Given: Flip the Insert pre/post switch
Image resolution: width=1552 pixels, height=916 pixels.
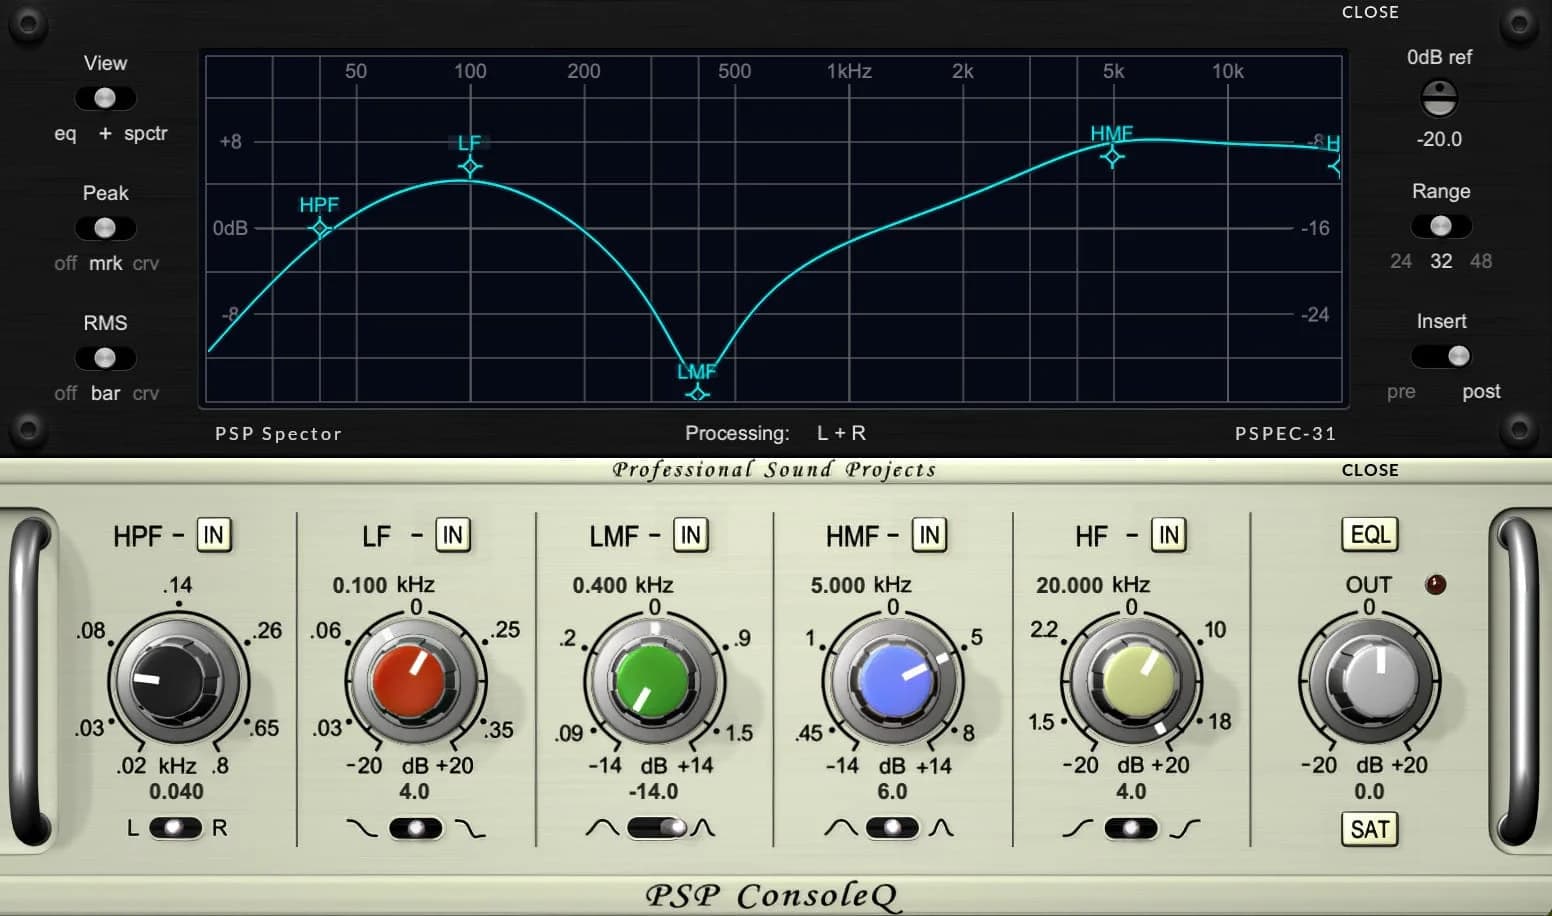Looking at the screenshot, I should pos(1441,356).
